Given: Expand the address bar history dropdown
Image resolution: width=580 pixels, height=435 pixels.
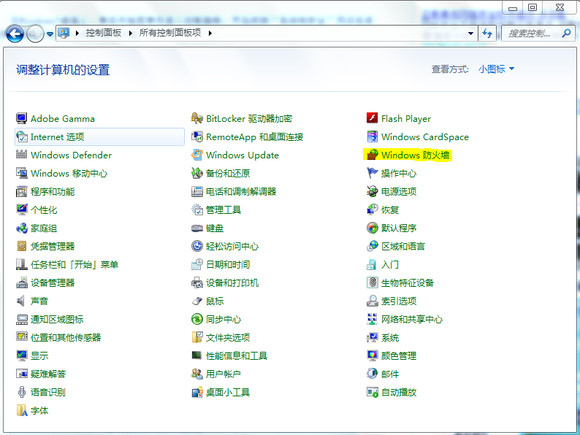Looking at the screenshot, I should 471,33.
